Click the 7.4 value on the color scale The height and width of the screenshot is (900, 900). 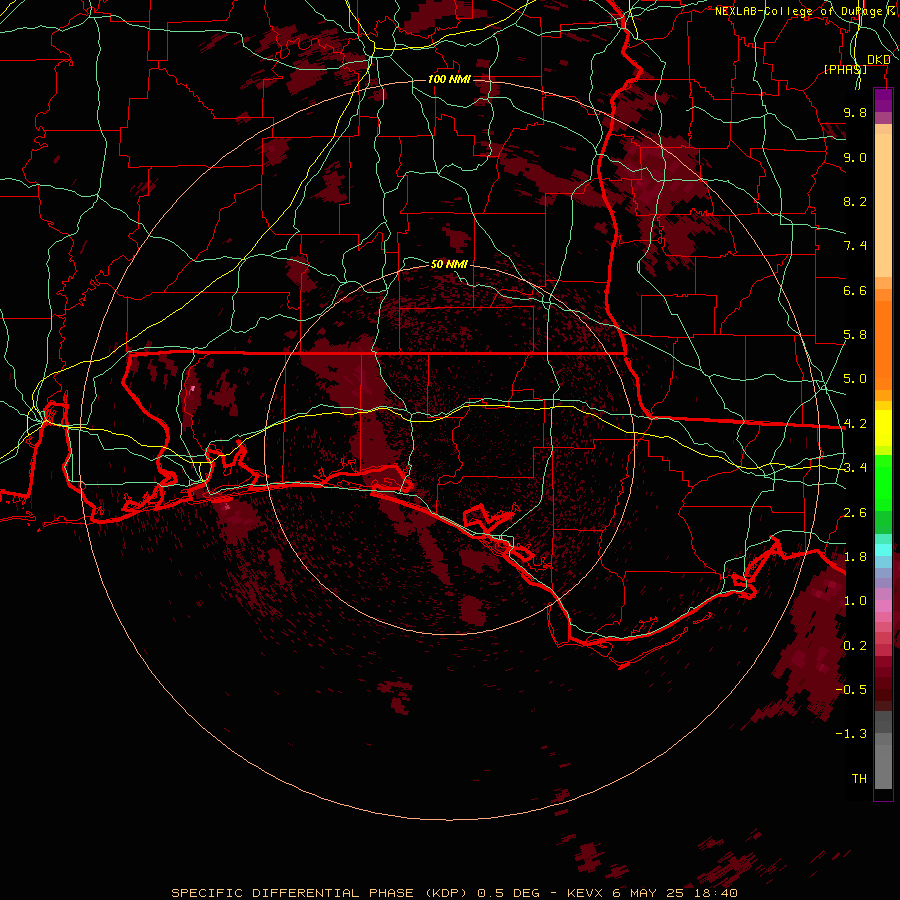pyautogui.click(x=855, y=246)
